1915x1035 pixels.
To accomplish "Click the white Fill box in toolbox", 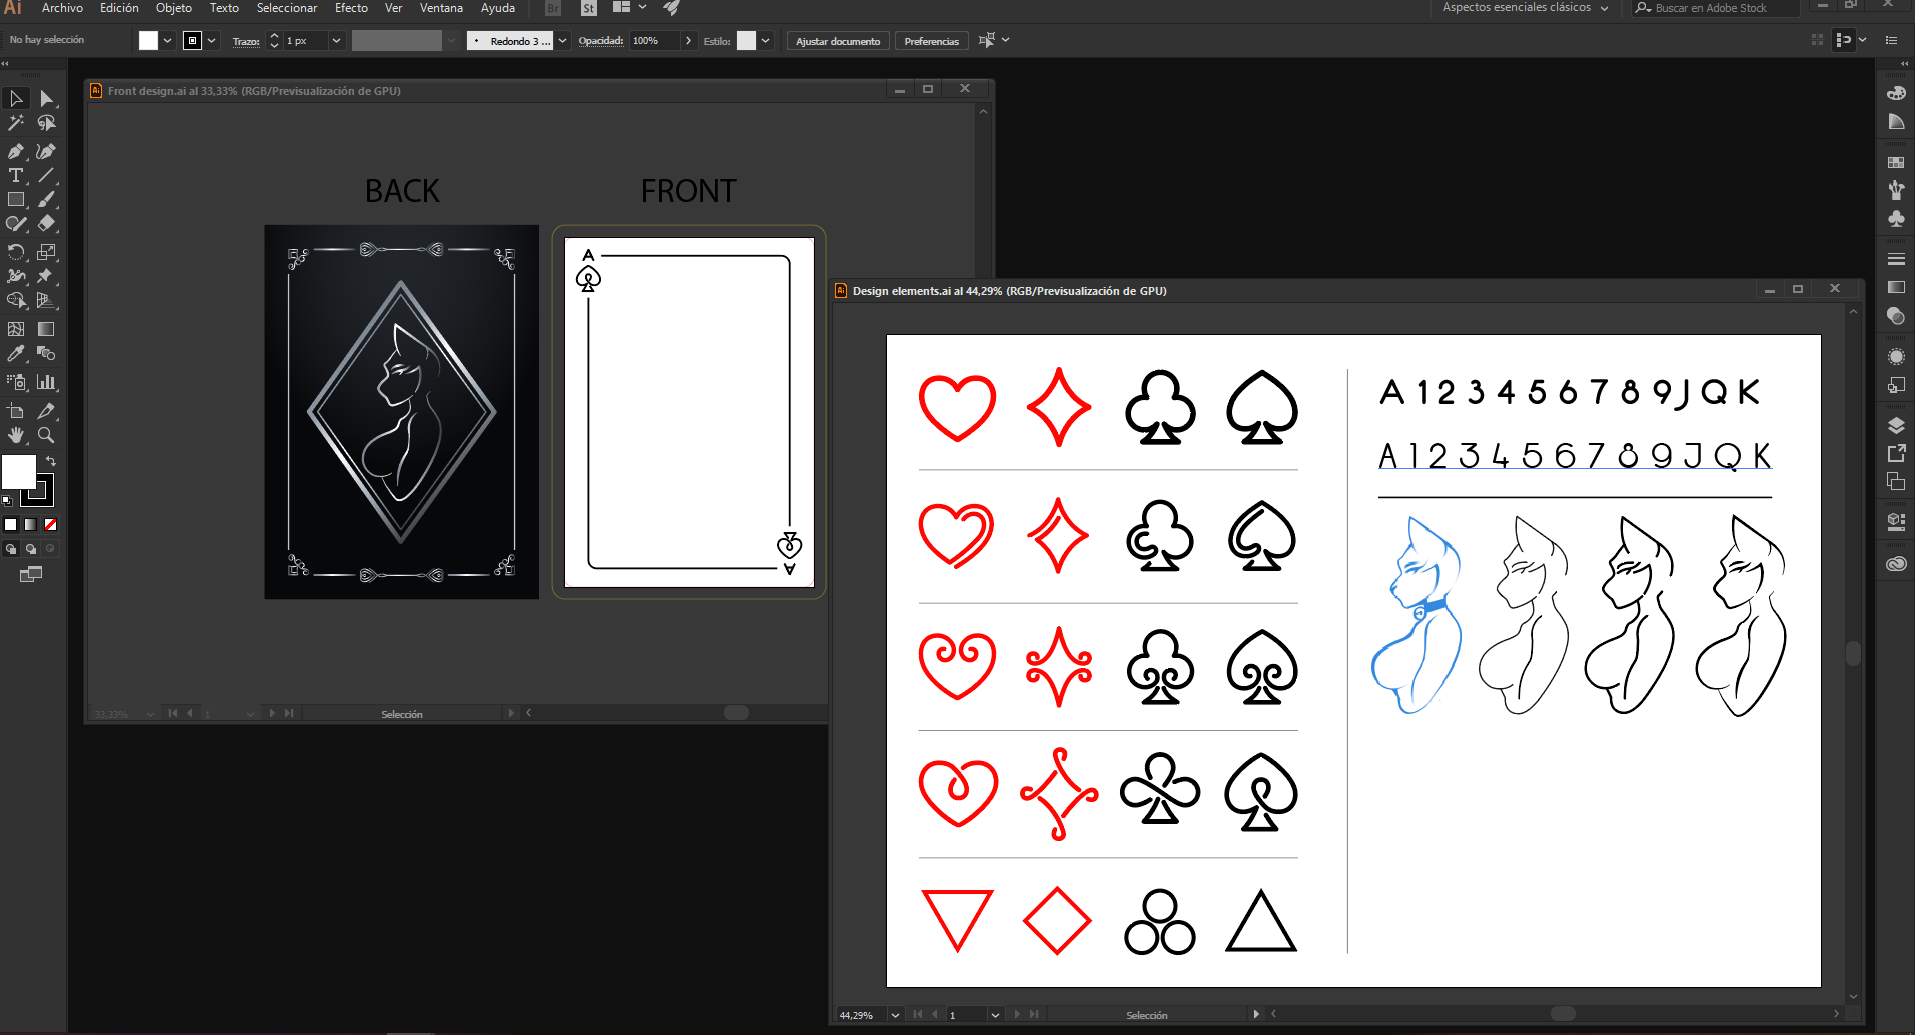I will pos(17,470).
